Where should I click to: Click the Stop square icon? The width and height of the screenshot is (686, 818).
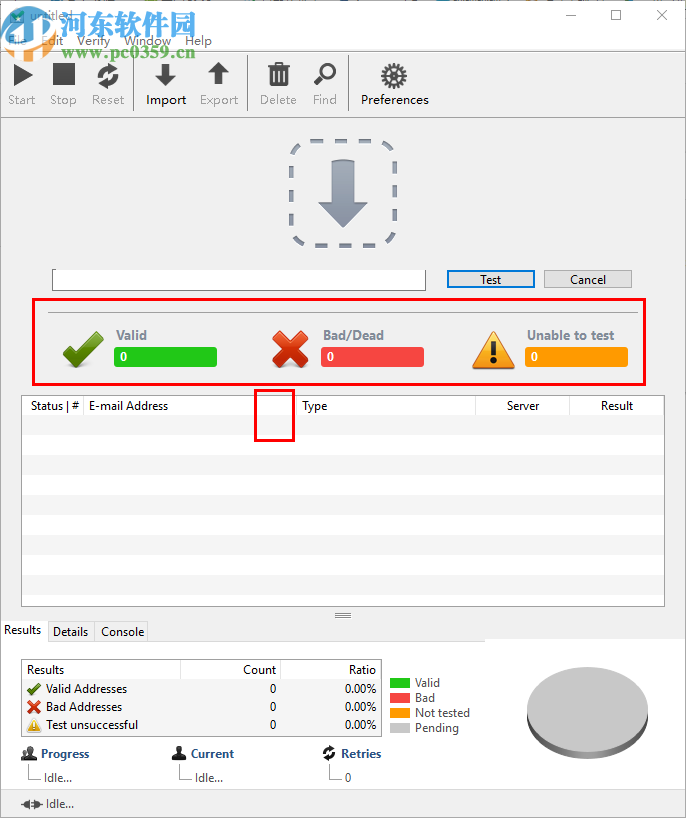pyautogui.click(x=64, y=74)
